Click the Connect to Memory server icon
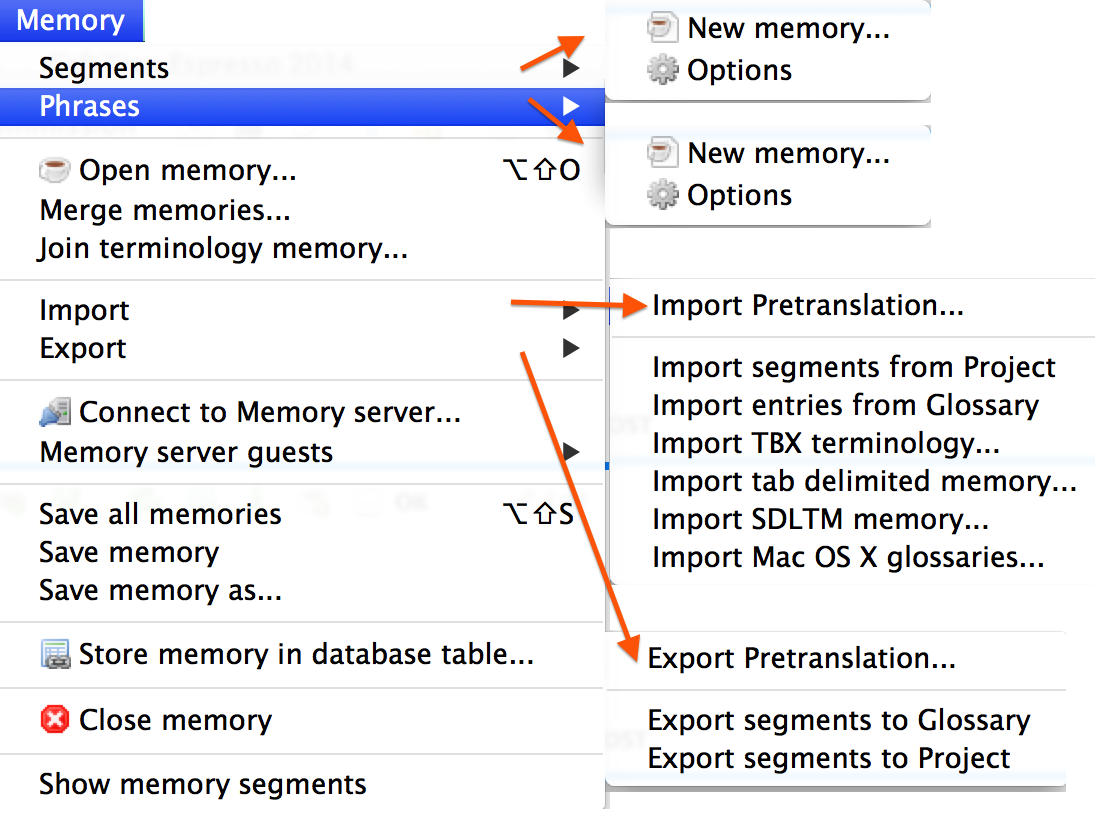1095x813 pixels. 55,412
